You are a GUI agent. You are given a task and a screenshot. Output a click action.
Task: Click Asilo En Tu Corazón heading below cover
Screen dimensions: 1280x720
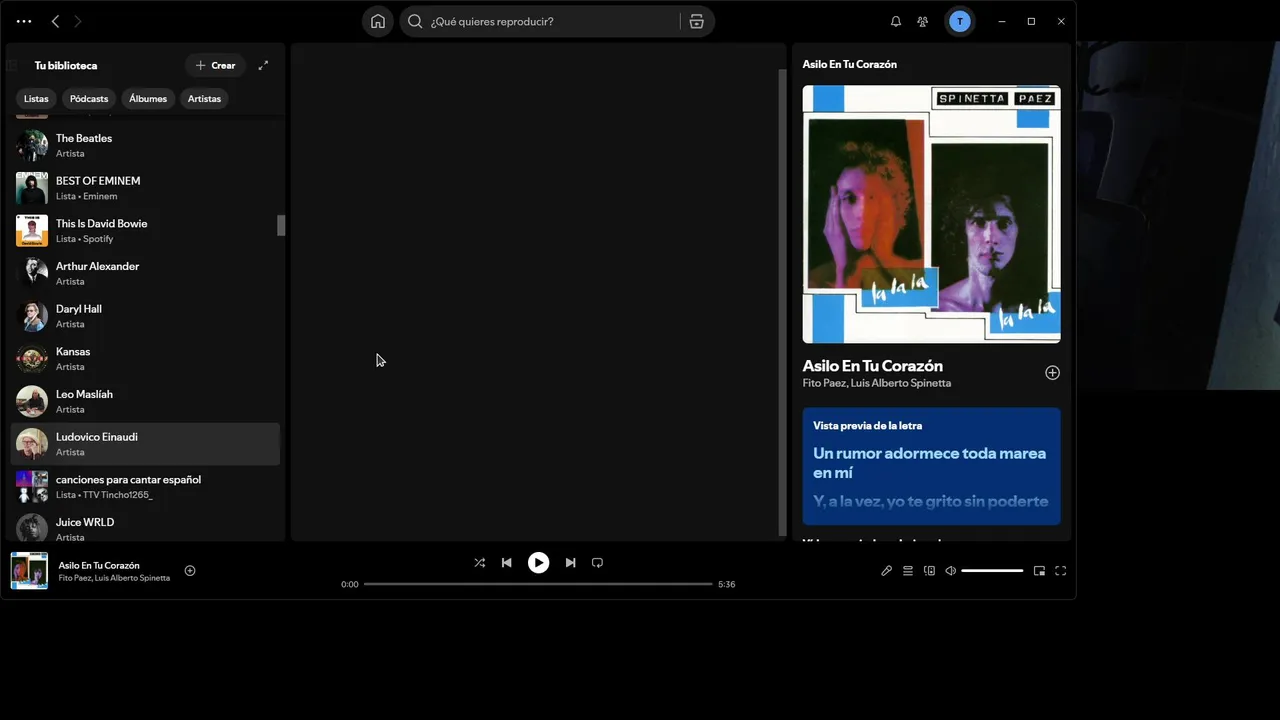[873, 366]
